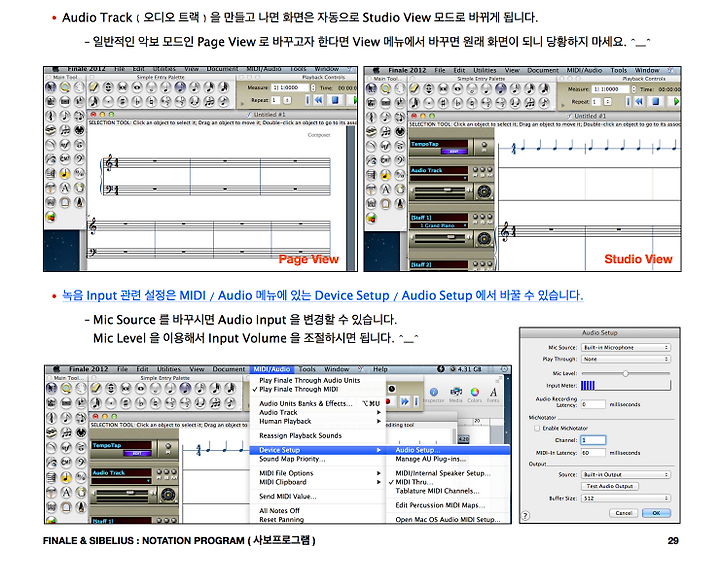Click Cancel in the Audio Setup dialog
The height and width of the screenshot is (585, 720).
(624, 513)
